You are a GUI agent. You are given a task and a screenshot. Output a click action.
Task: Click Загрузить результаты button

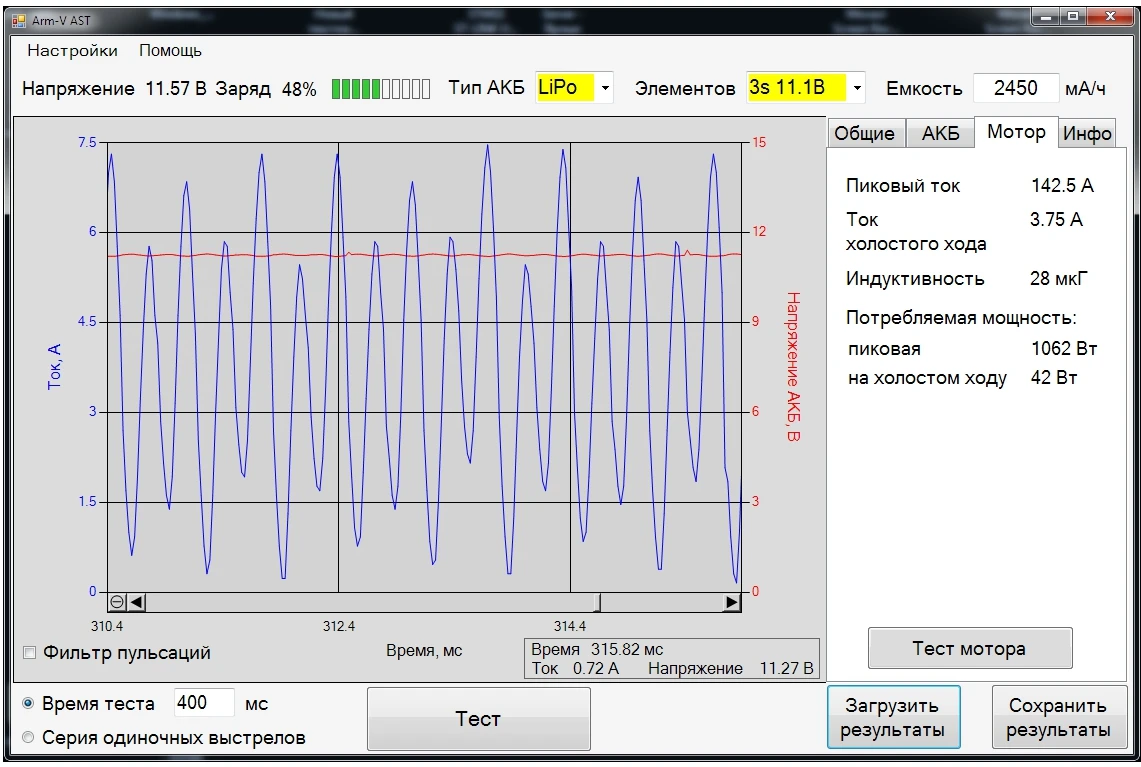[x=893, y=718]
